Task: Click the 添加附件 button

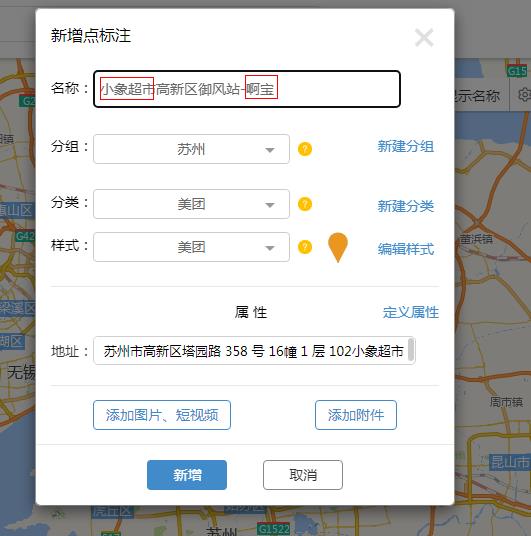Action: point(356,415)
